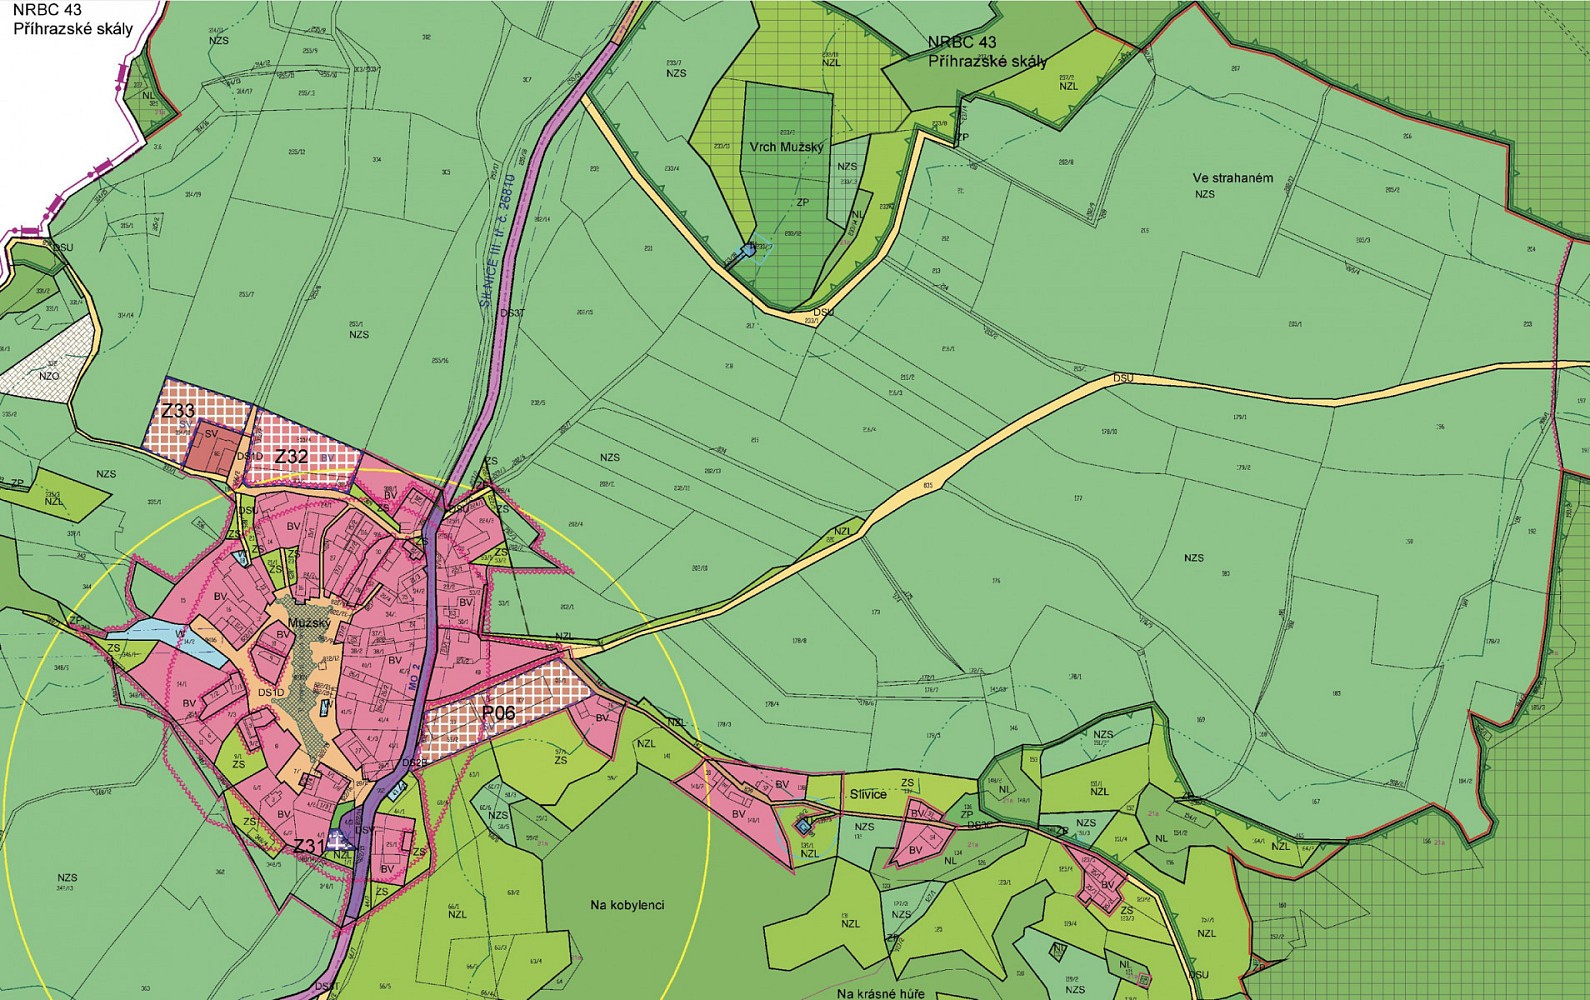Select the NZS label beneath "Ve strahaném"
The height and width of the screenshot is (1000, 1590).
point(1204,194)
